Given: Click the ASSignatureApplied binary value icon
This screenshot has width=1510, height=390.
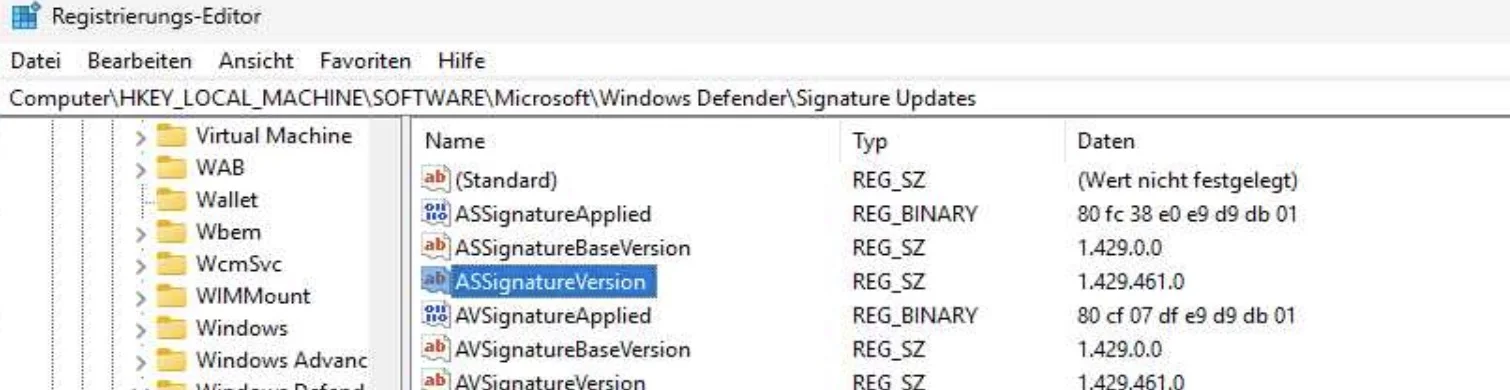Looking at the screenshot, I should click(436, 214).
